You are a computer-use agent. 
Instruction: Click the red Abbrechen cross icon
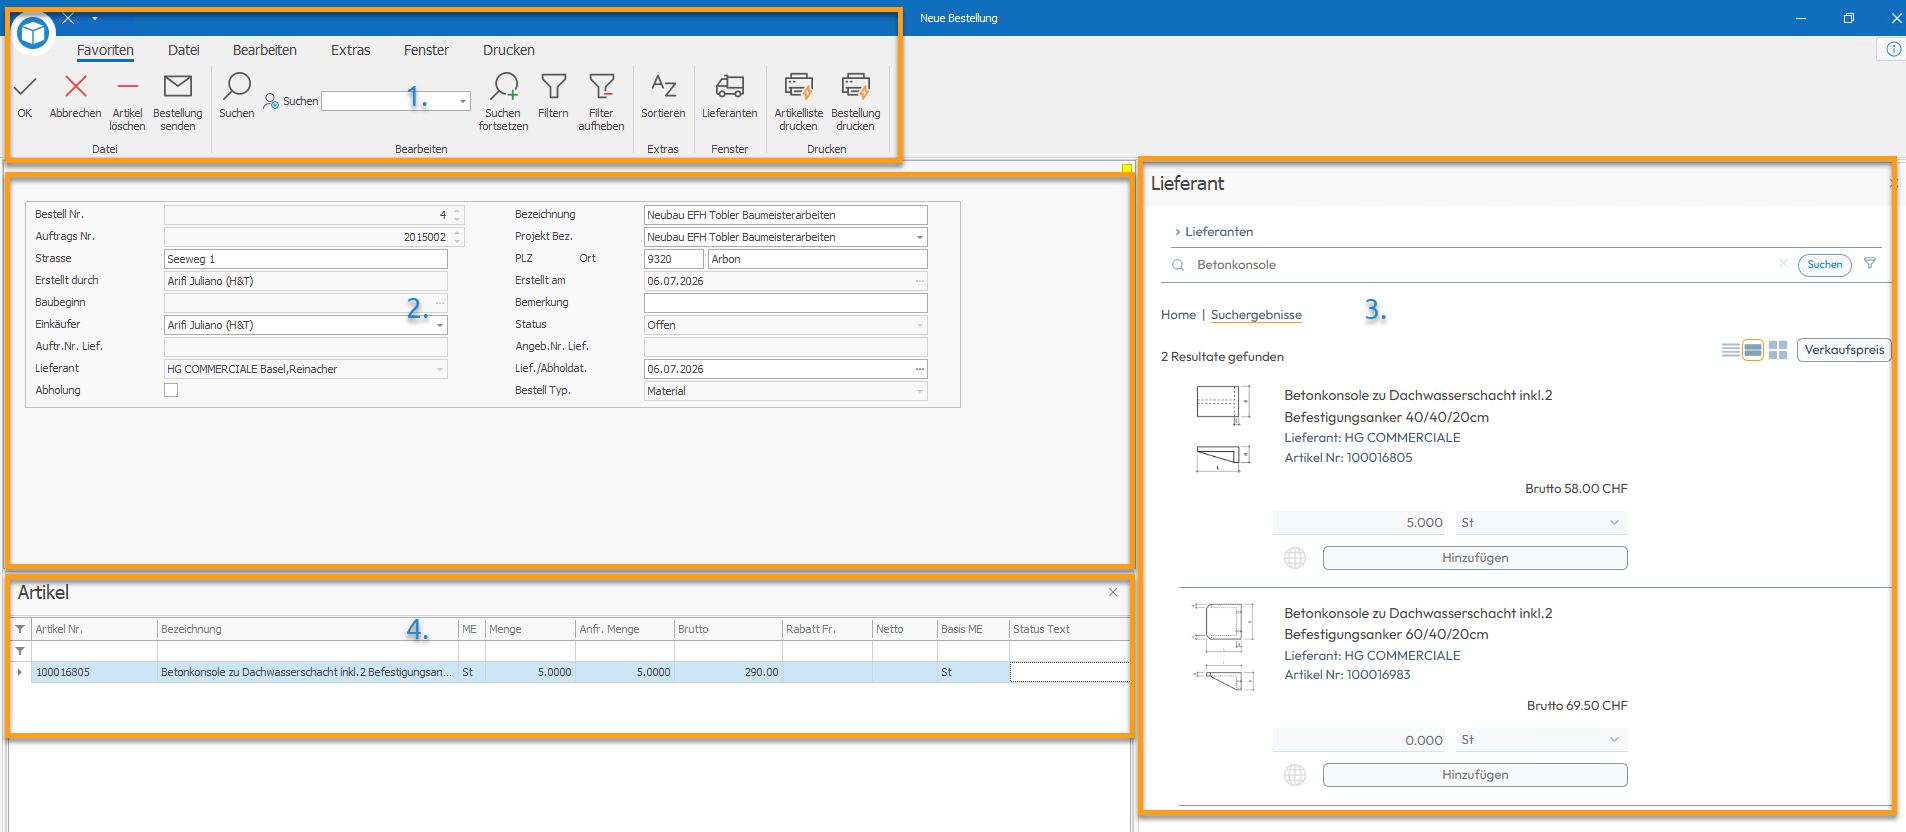pos(76,88)
